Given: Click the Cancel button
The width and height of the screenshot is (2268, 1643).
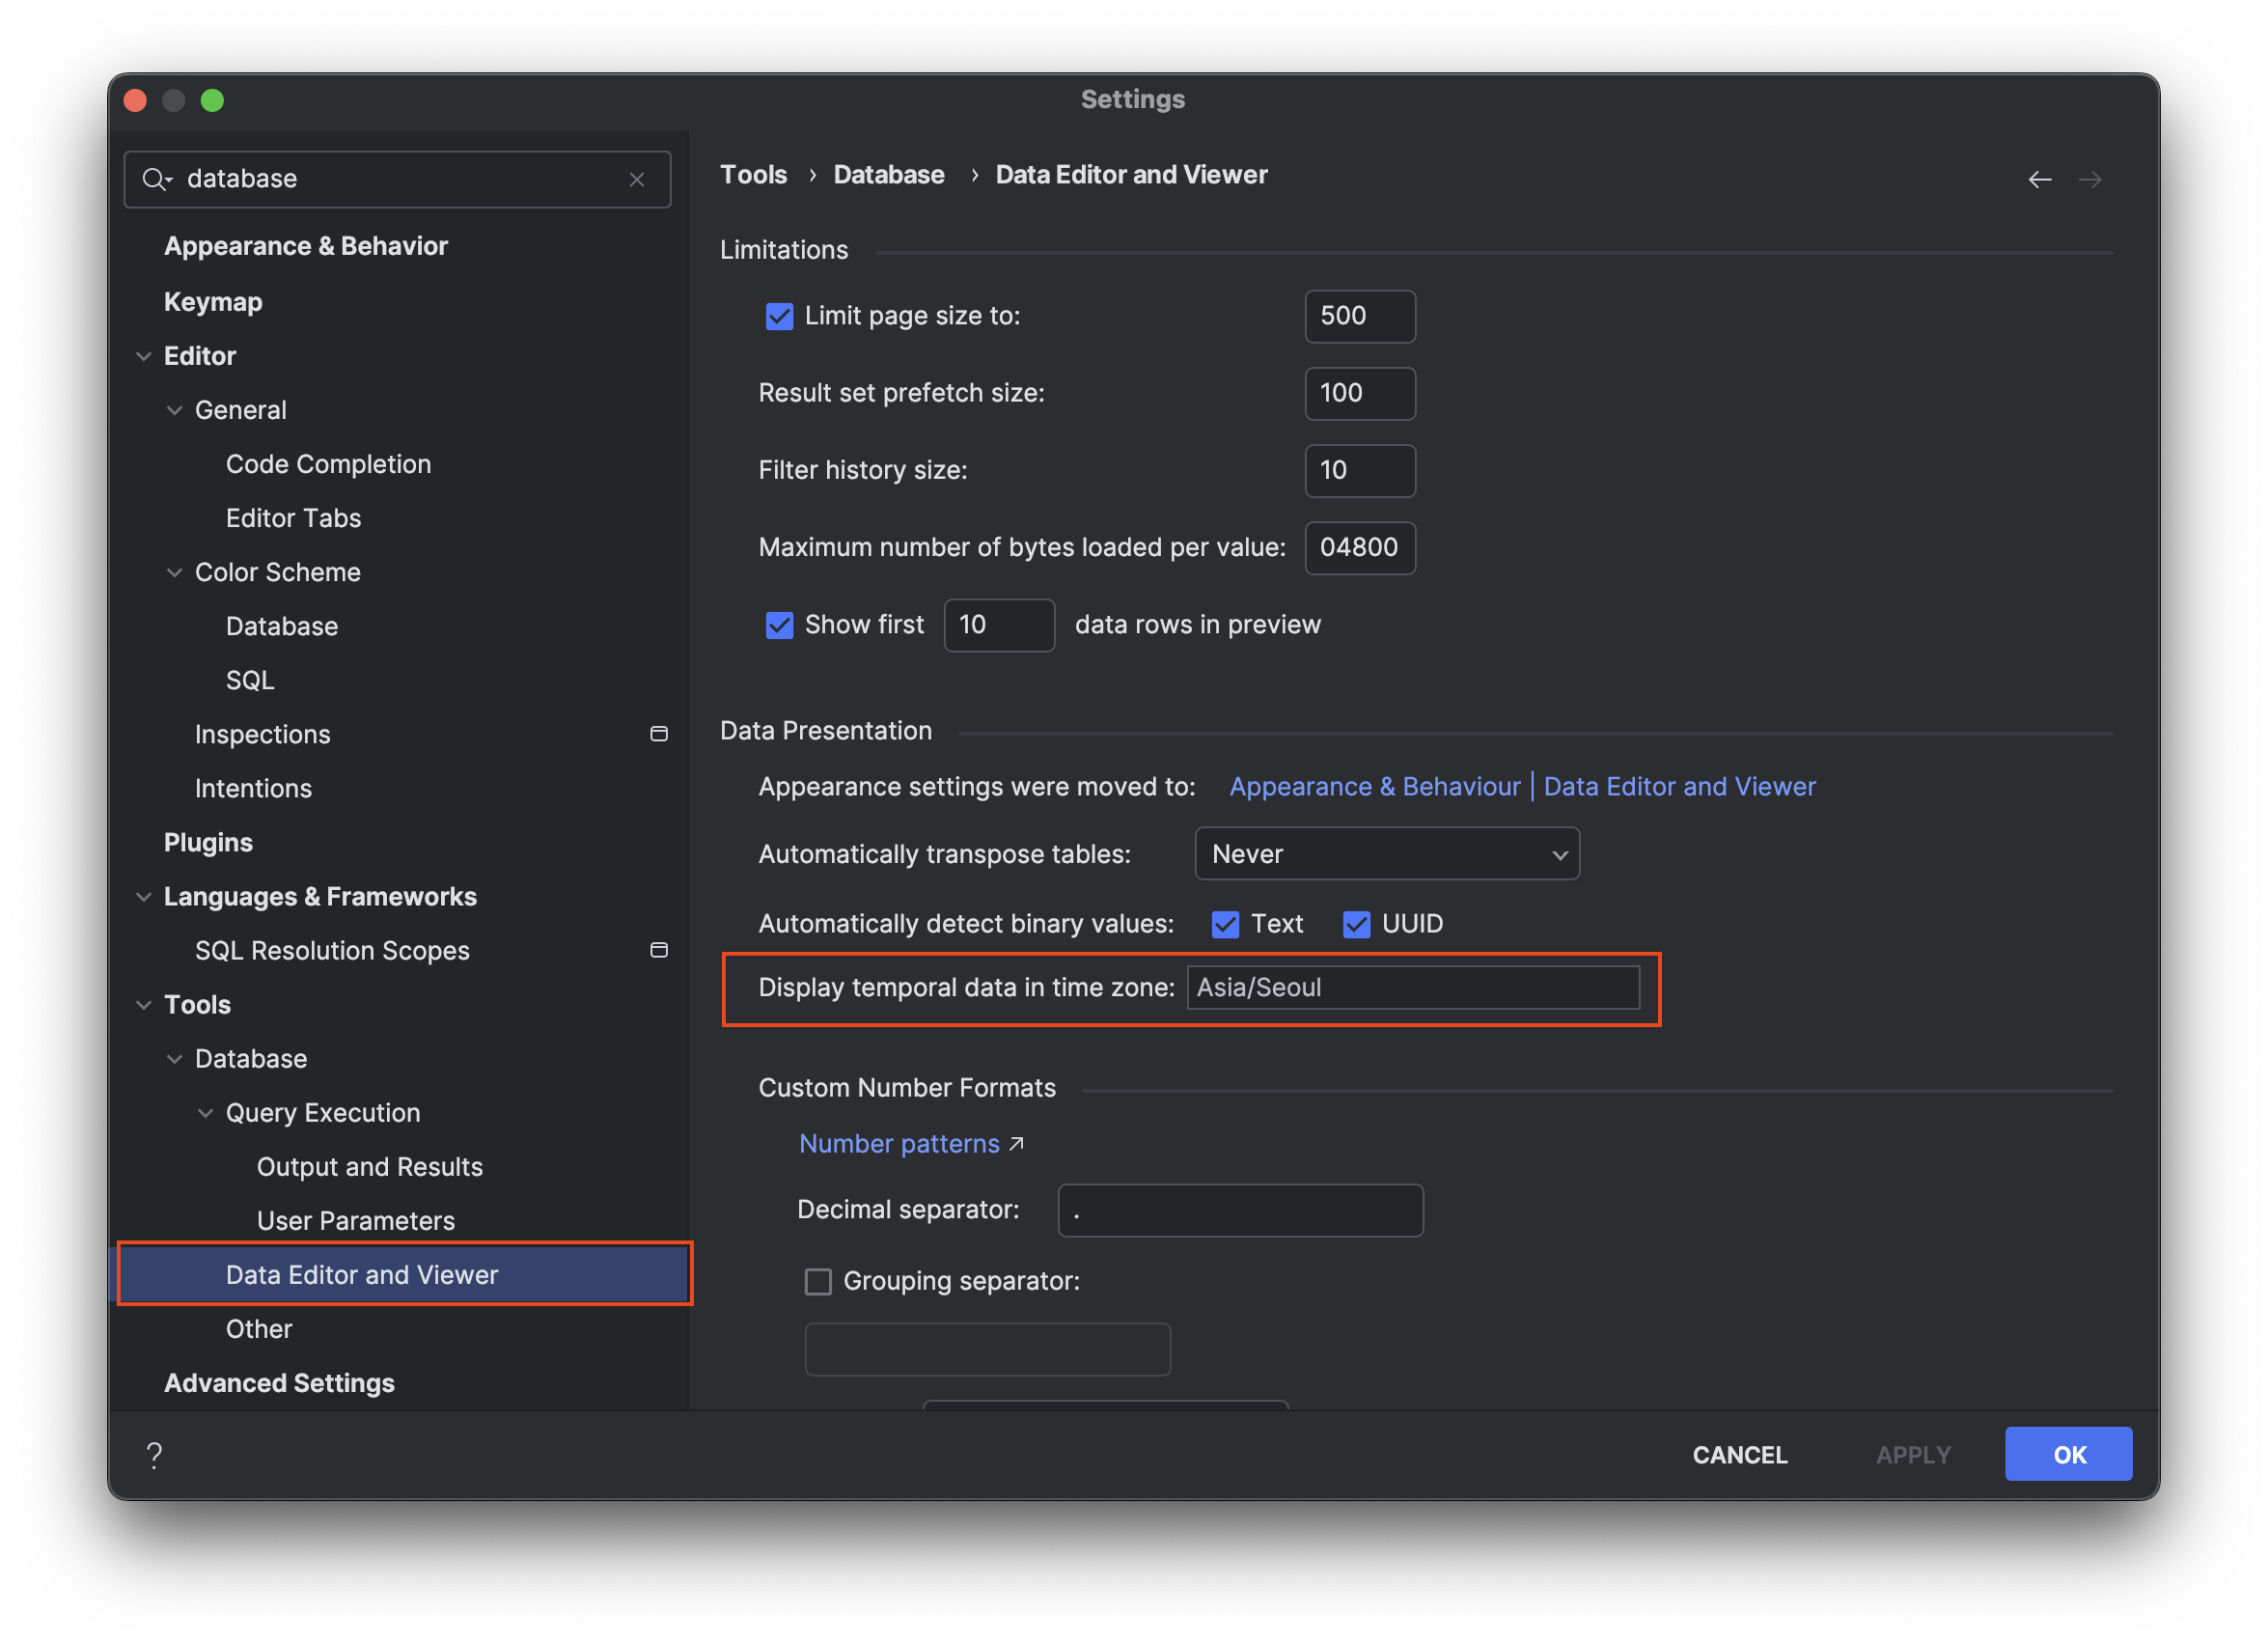Looking at the screenshot, I should (x=1739, y=1455).
